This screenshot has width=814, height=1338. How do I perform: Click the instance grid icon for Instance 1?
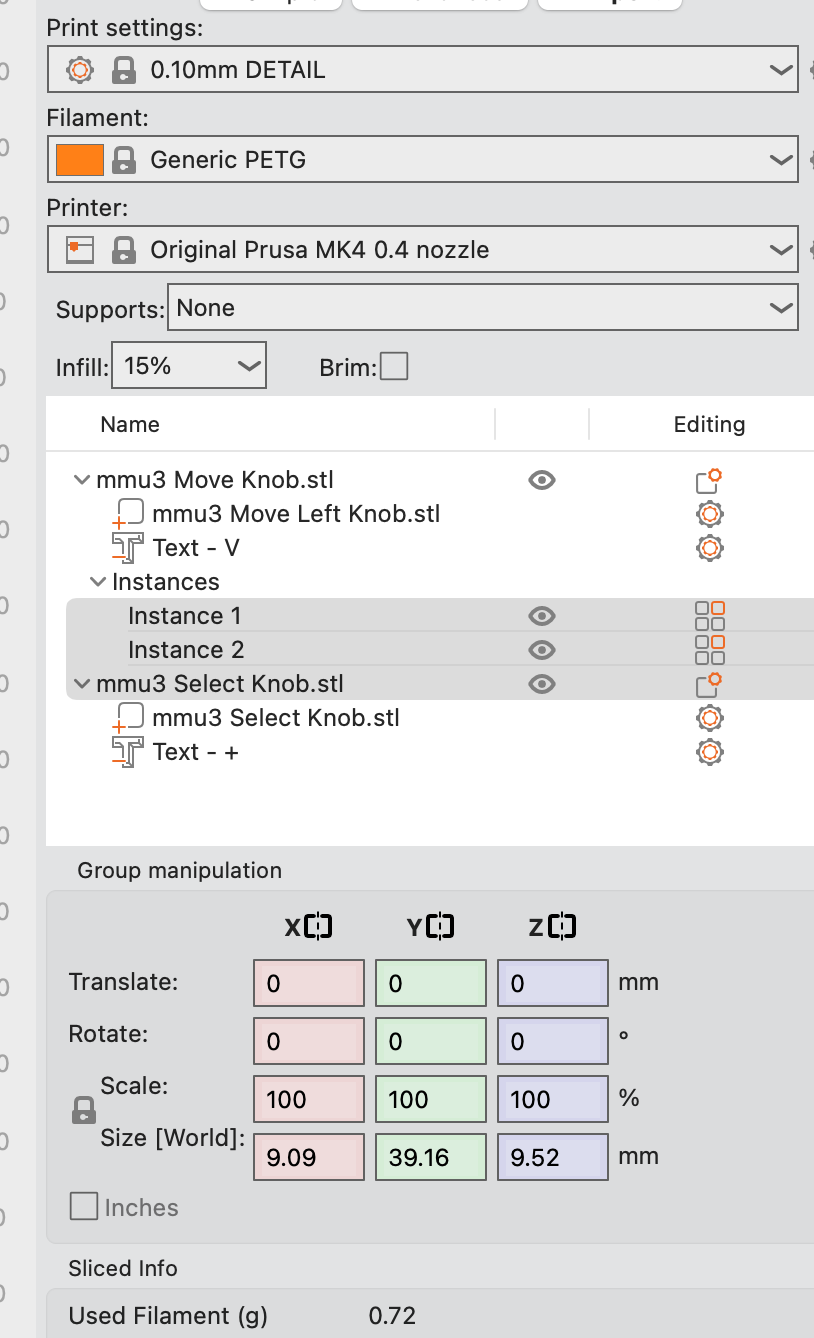(x=709, y=616)
